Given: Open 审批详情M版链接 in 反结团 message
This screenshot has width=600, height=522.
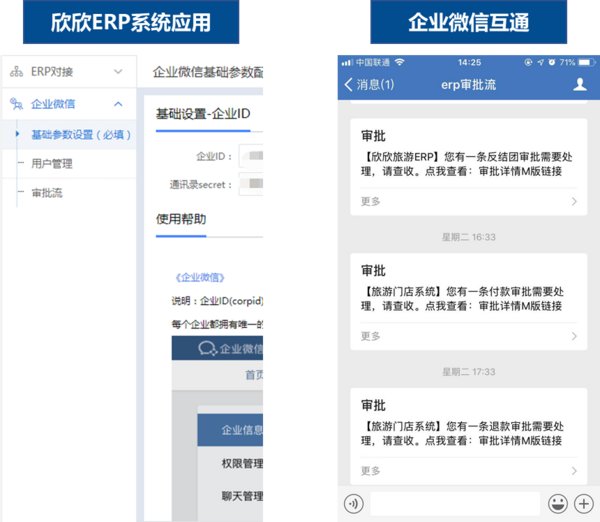Looking at the screenshot, I should tap(520, 171).
